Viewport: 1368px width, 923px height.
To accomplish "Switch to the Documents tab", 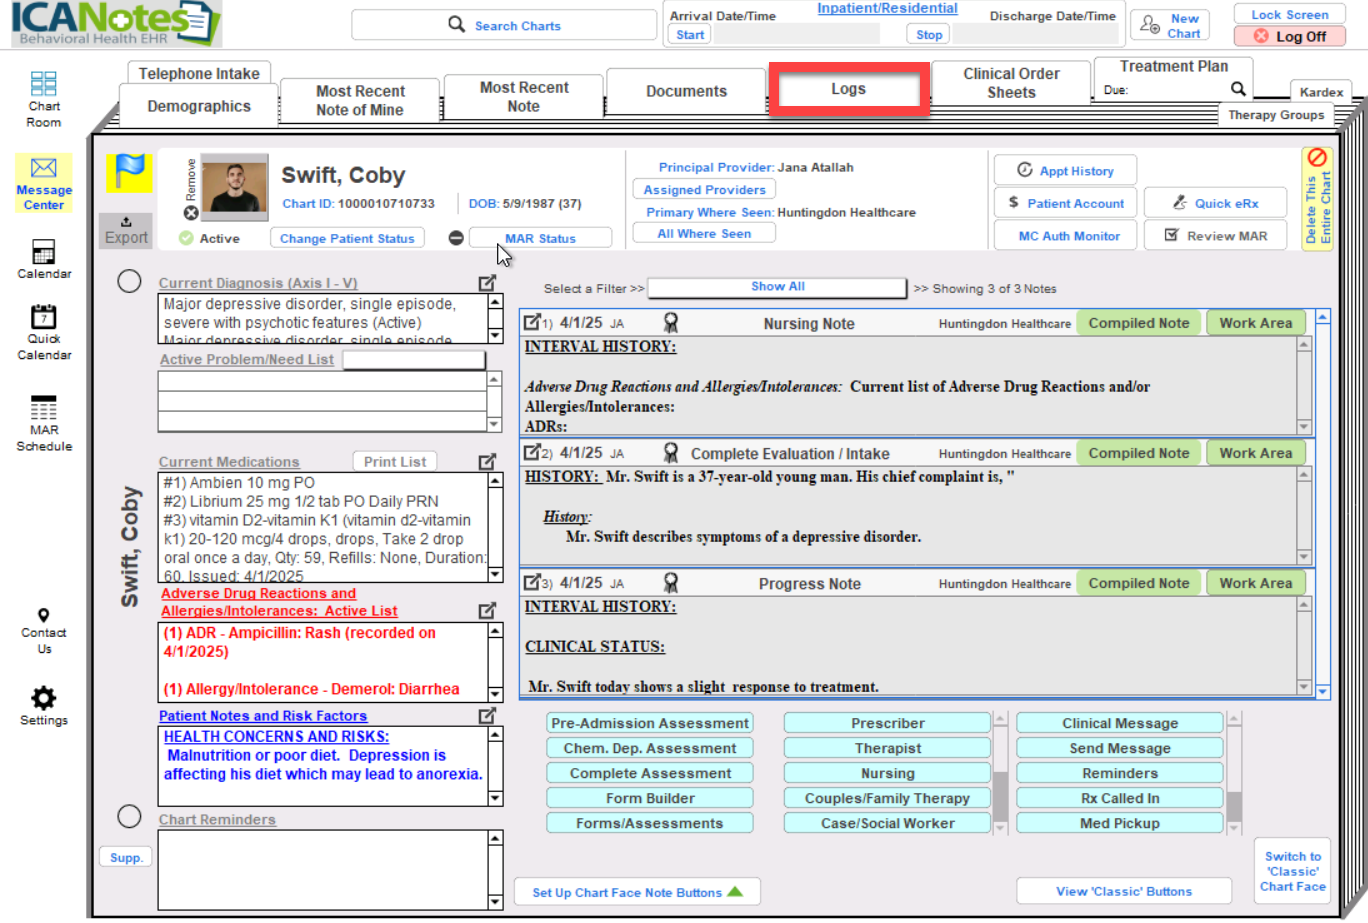I will coord(686,92).
